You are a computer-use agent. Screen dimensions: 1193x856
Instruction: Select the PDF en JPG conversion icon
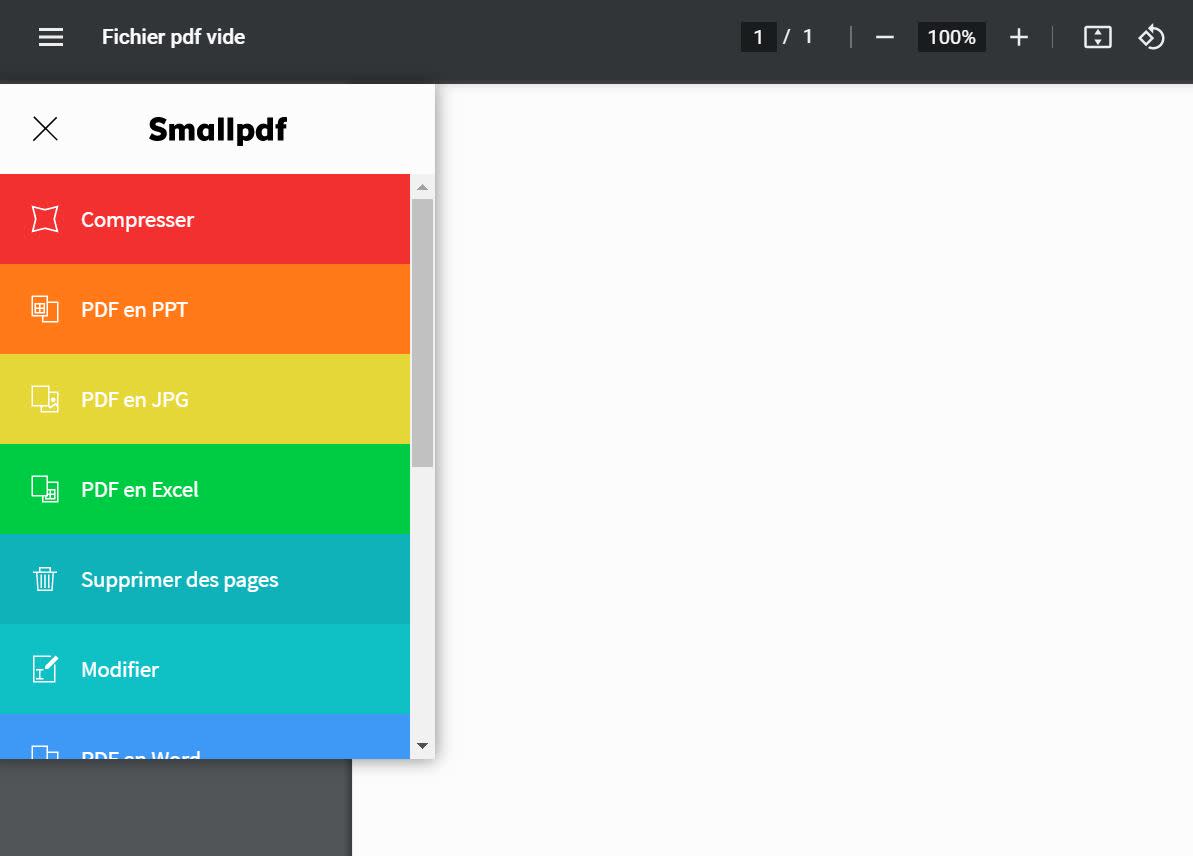(x=45, y=399)
